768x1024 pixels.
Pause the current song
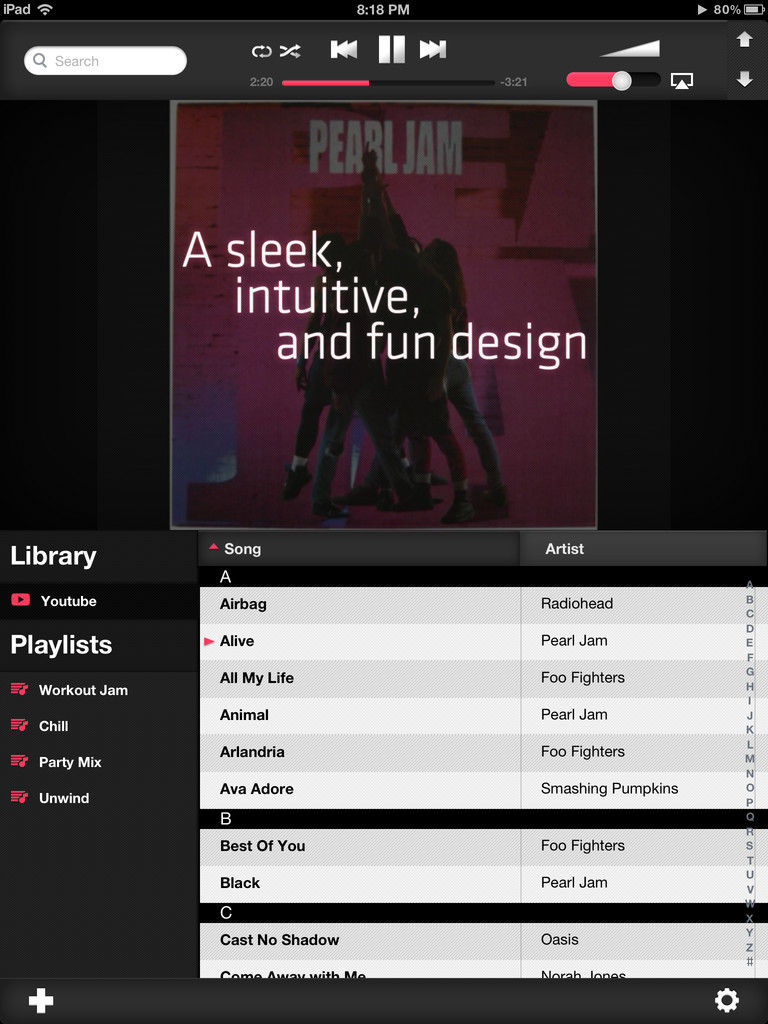point(391,49)
